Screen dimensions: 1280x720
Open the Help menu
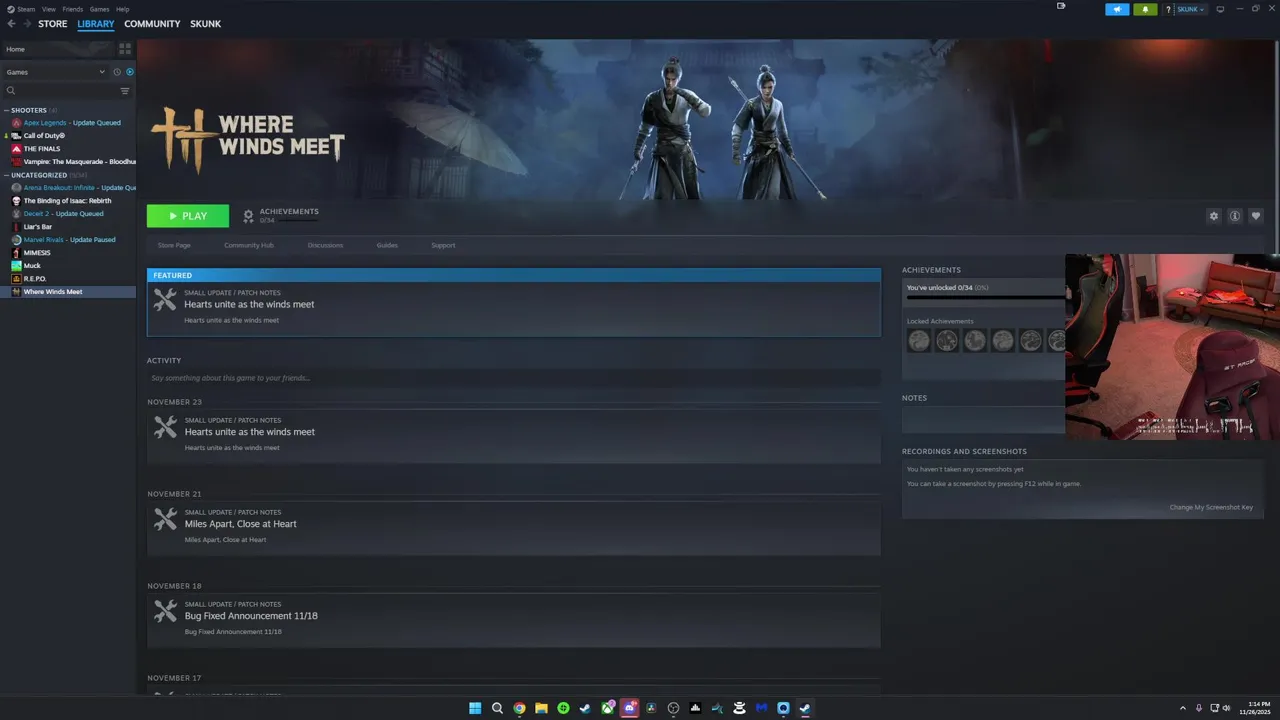(x=122, y=9)
